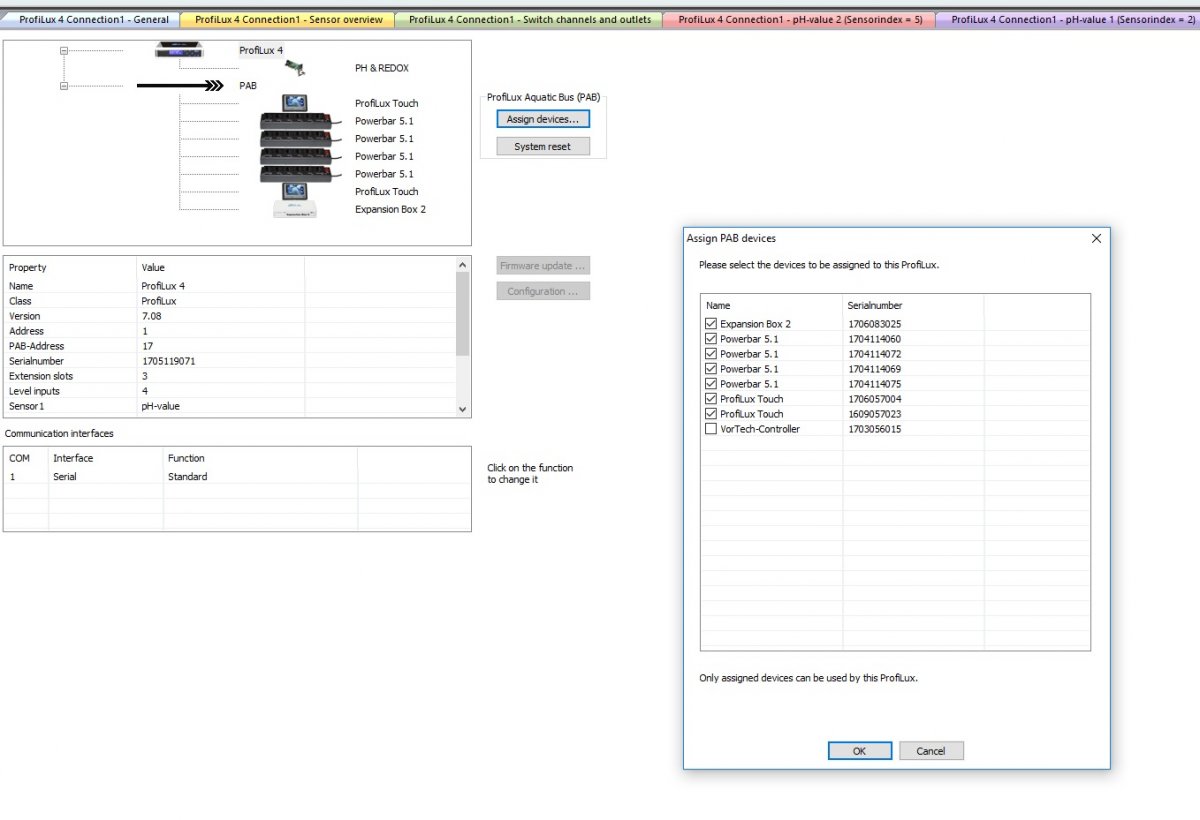Click the Configuration ... button
This screenshot has width=1200, height=820.
tap(543, 291)
